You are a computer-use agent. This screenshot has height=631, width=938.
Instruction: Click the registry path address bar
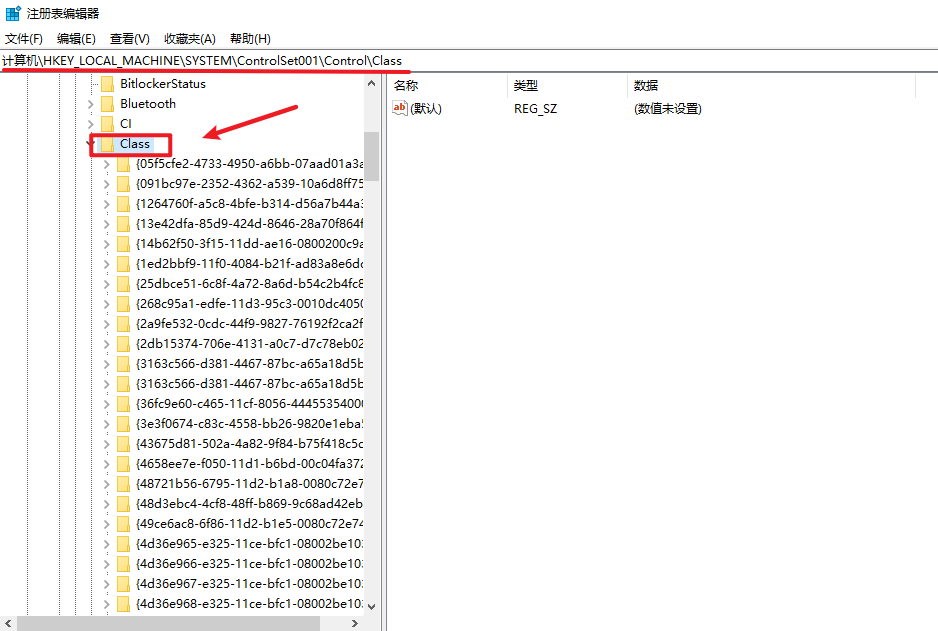pyautogui.click(x=469, y=61)
